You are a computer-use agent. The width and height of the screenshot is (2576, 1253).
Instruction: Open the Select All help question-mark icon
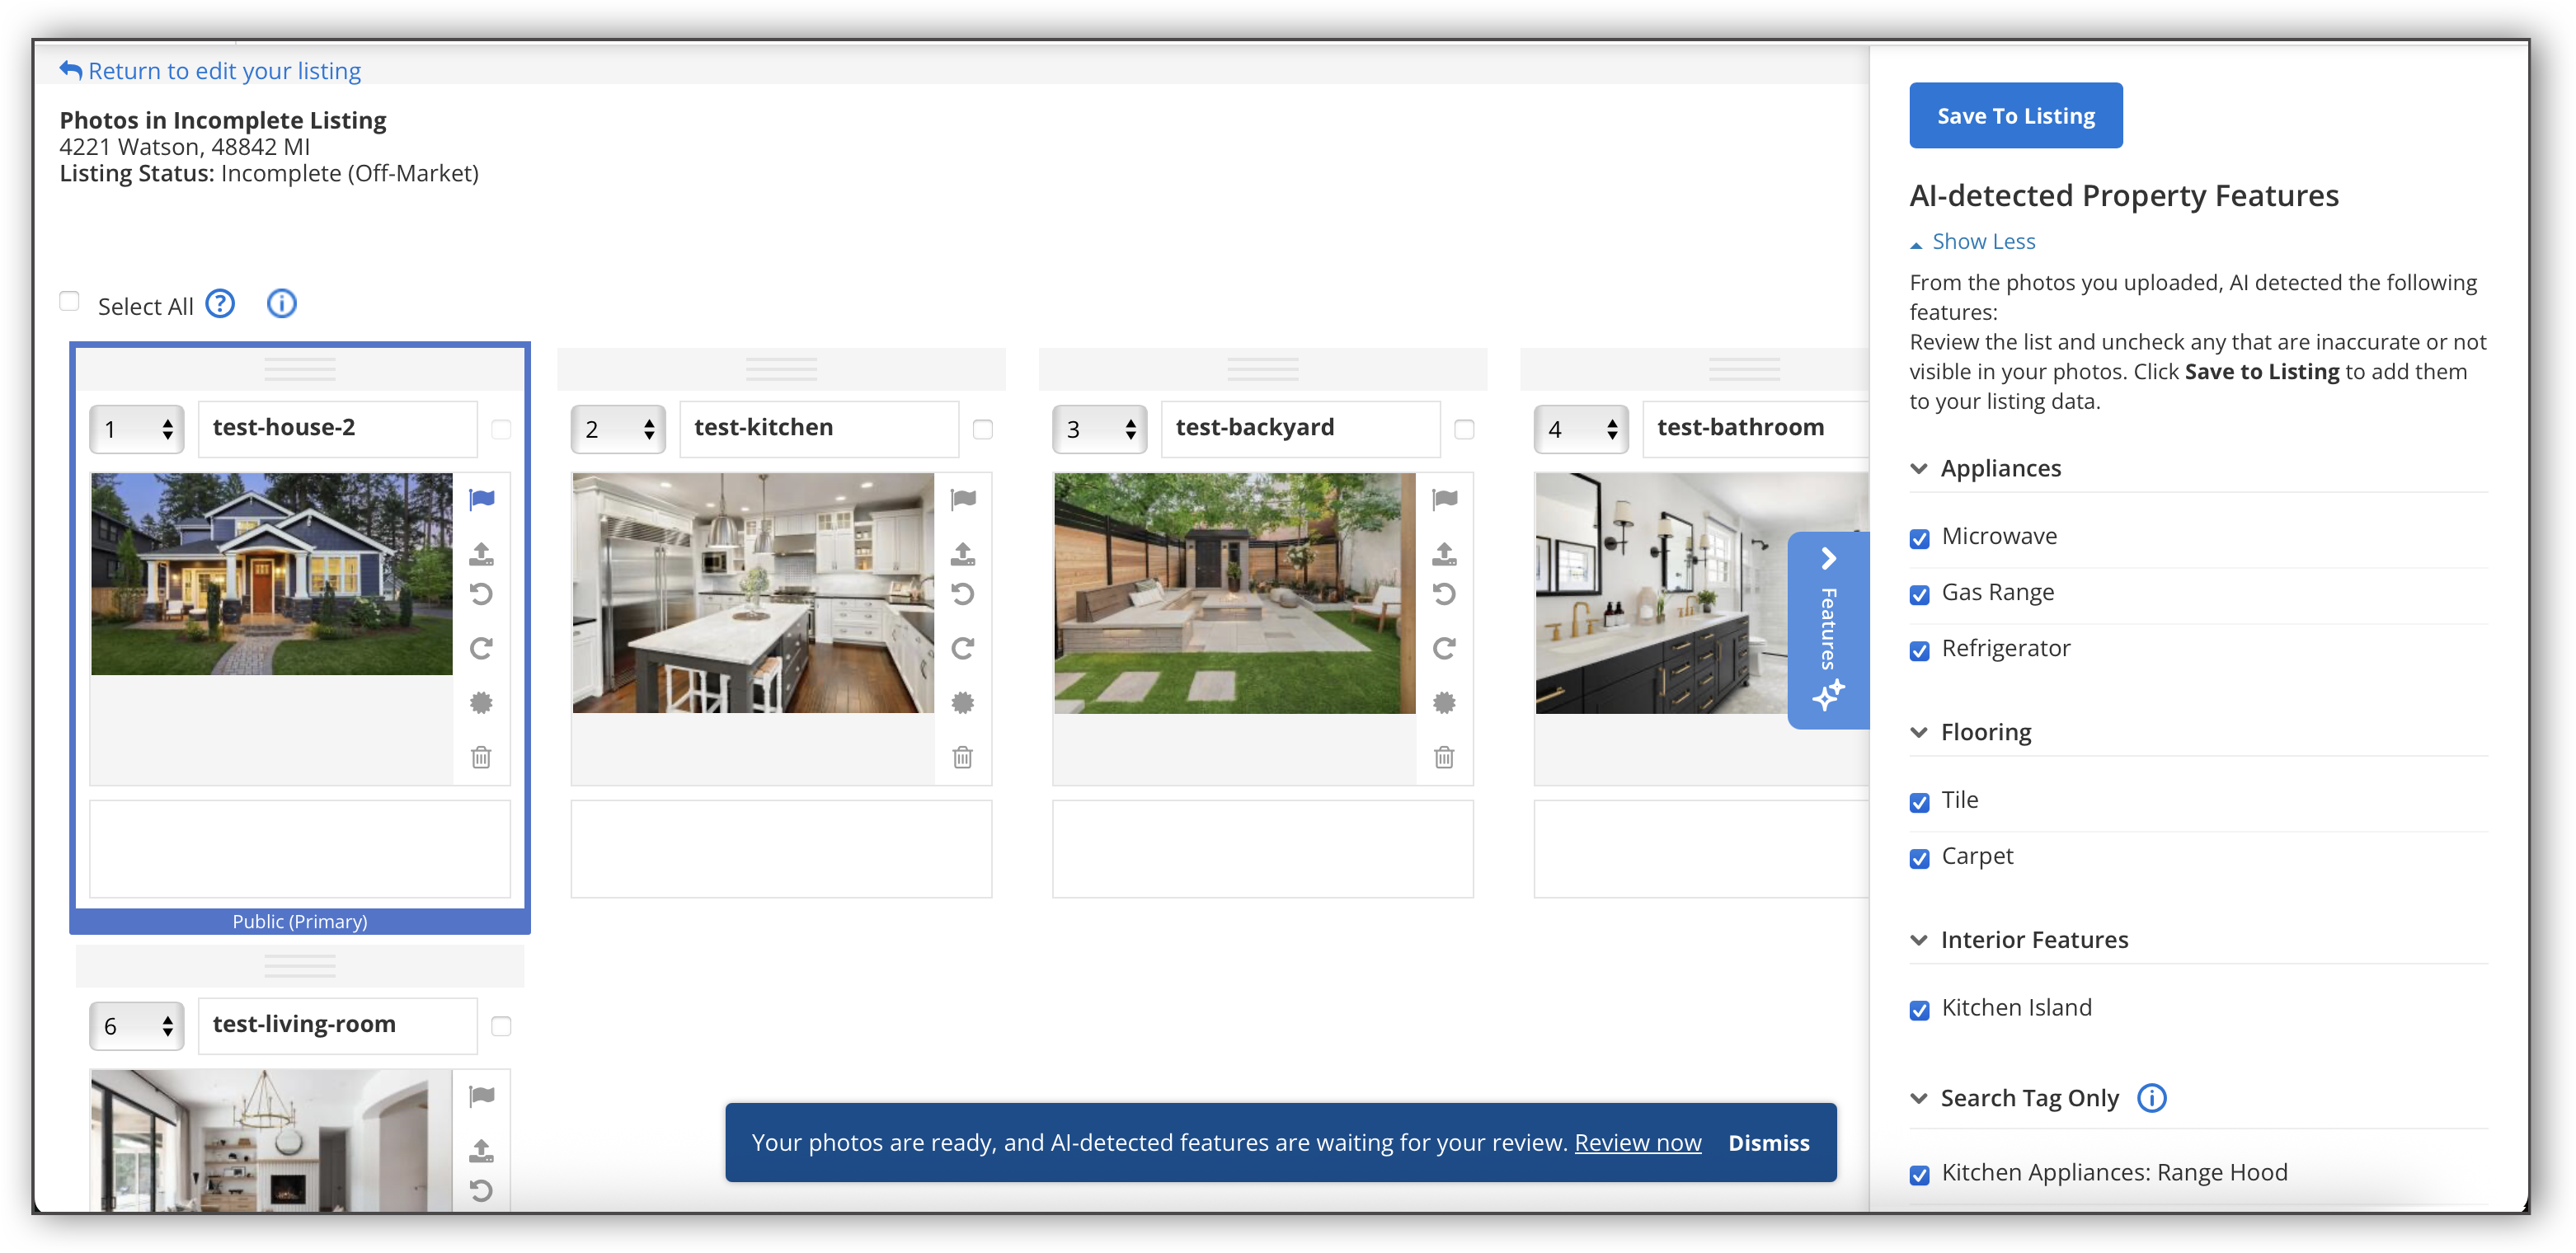pyautogui.click(x=220, y=304)
